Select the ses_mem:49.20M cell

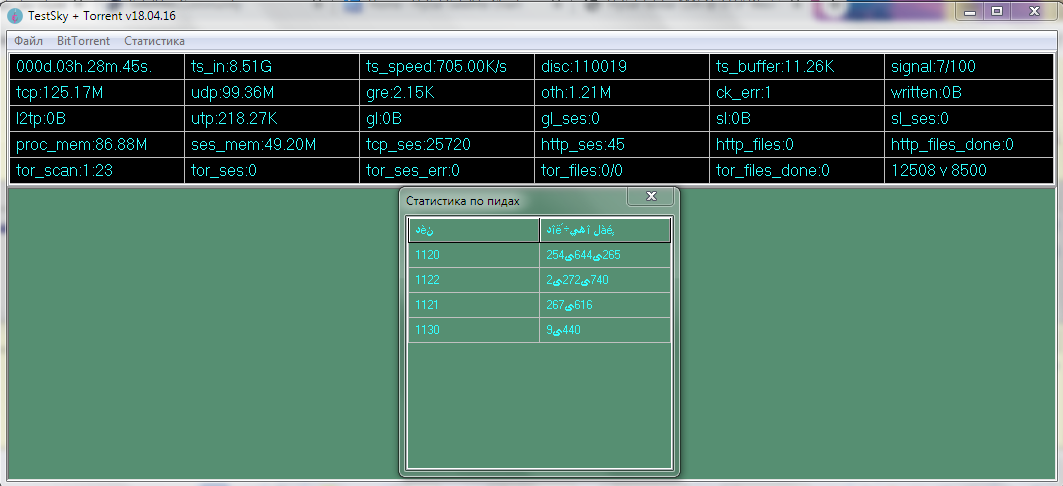click(272, 144)
